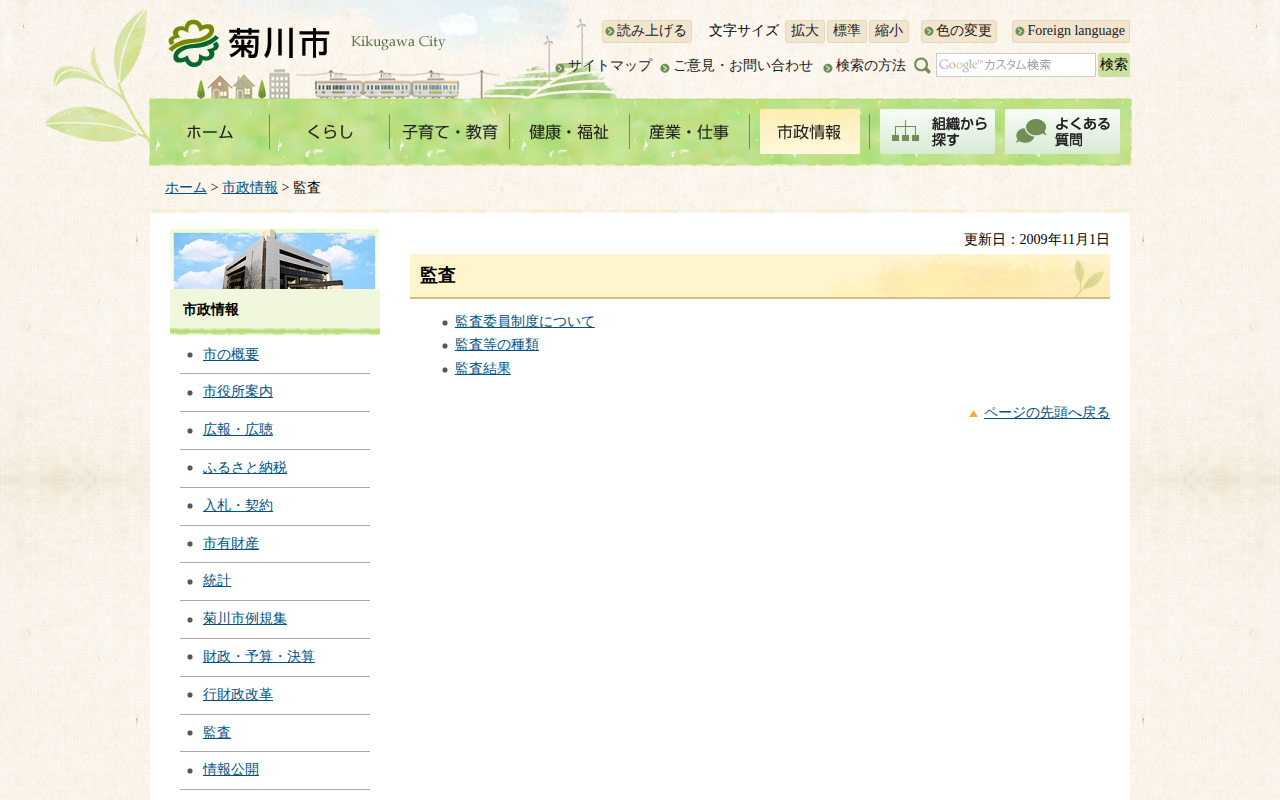1280x800 pixels.
Task: Focus the Google custom search field
Action: 1016,65
